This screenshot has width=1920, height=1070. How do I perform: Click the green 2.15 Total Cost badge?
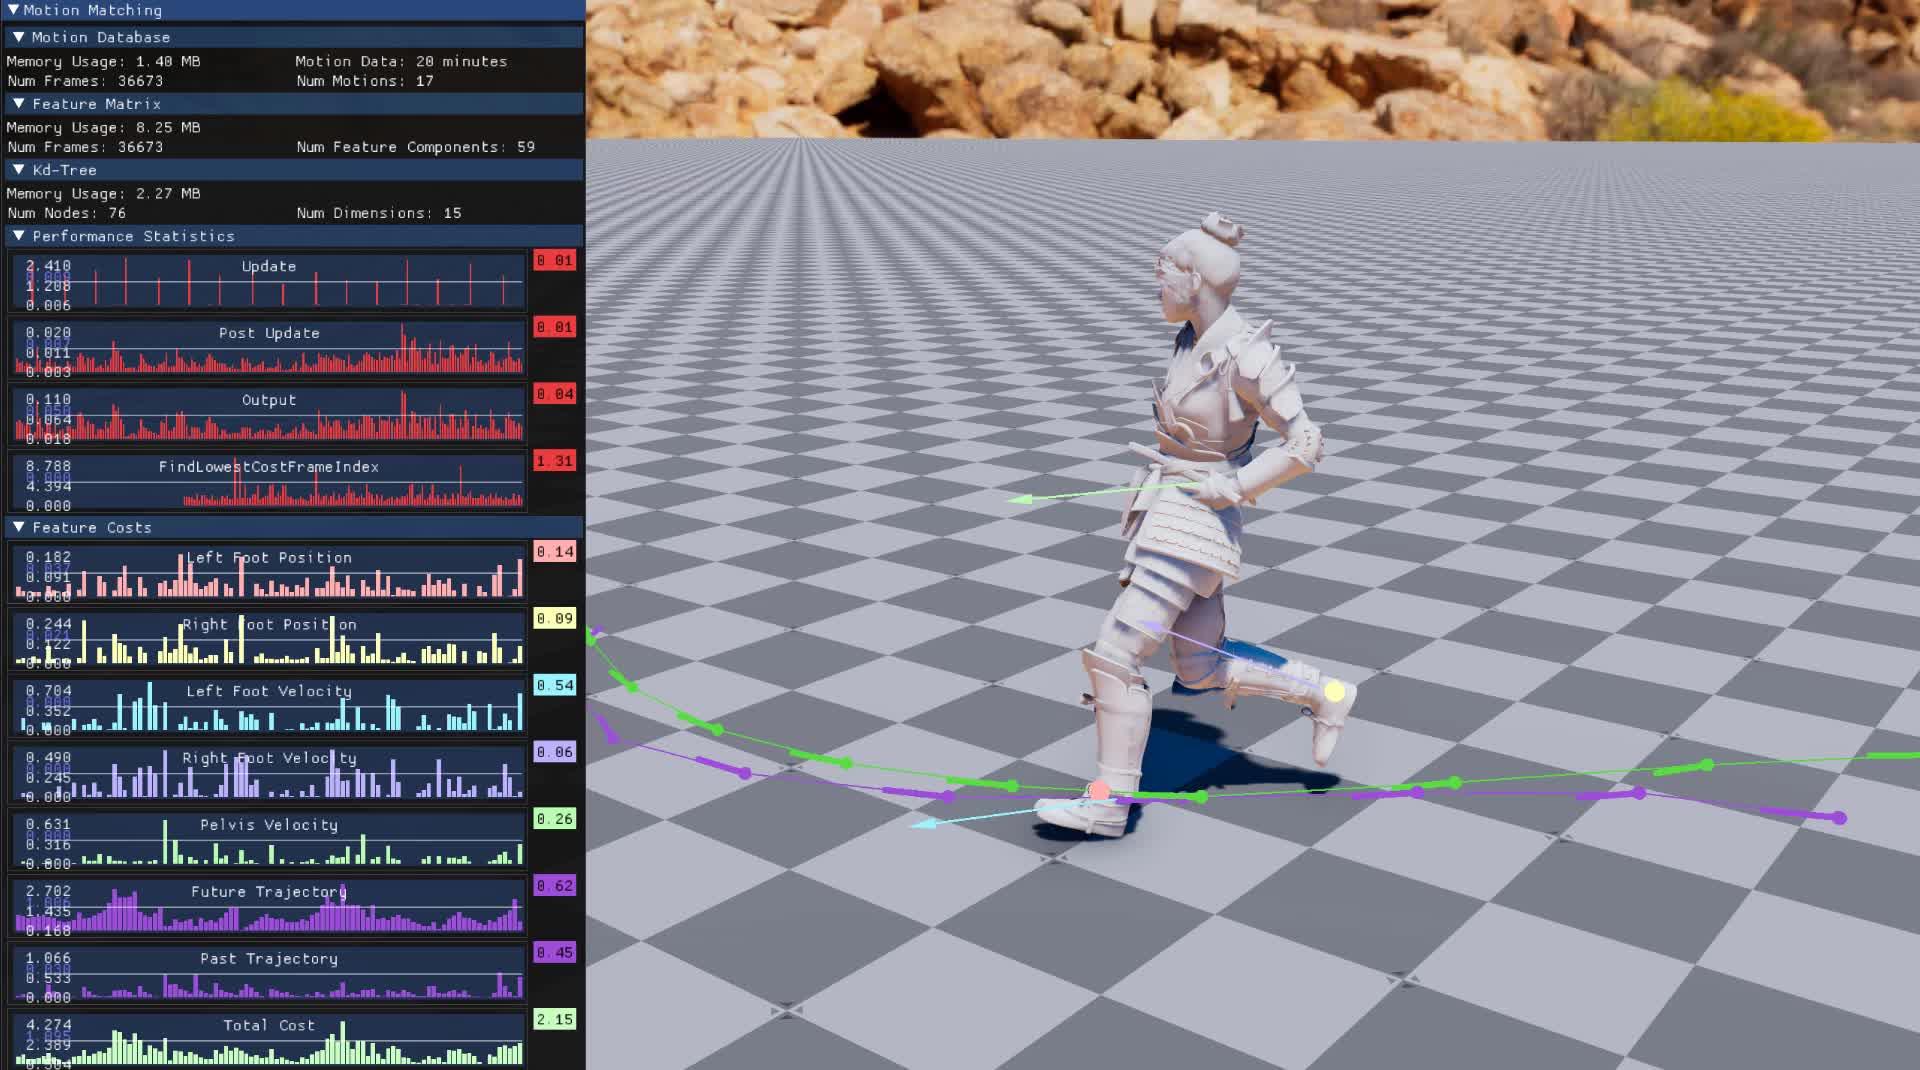(x=554, y=1019)
